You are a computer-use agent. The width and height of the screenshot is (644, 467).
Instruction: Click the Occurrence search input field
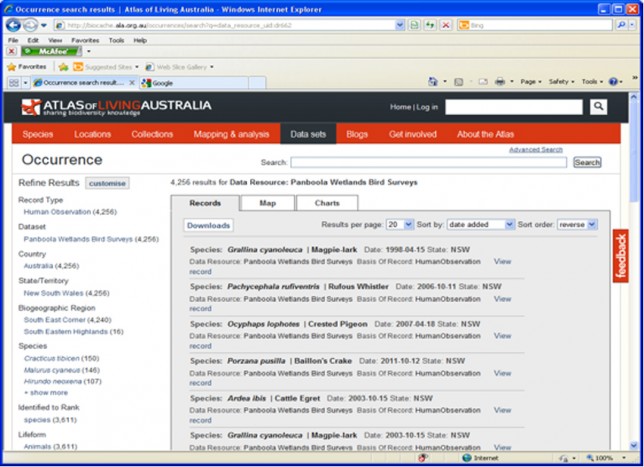[428, 162]
